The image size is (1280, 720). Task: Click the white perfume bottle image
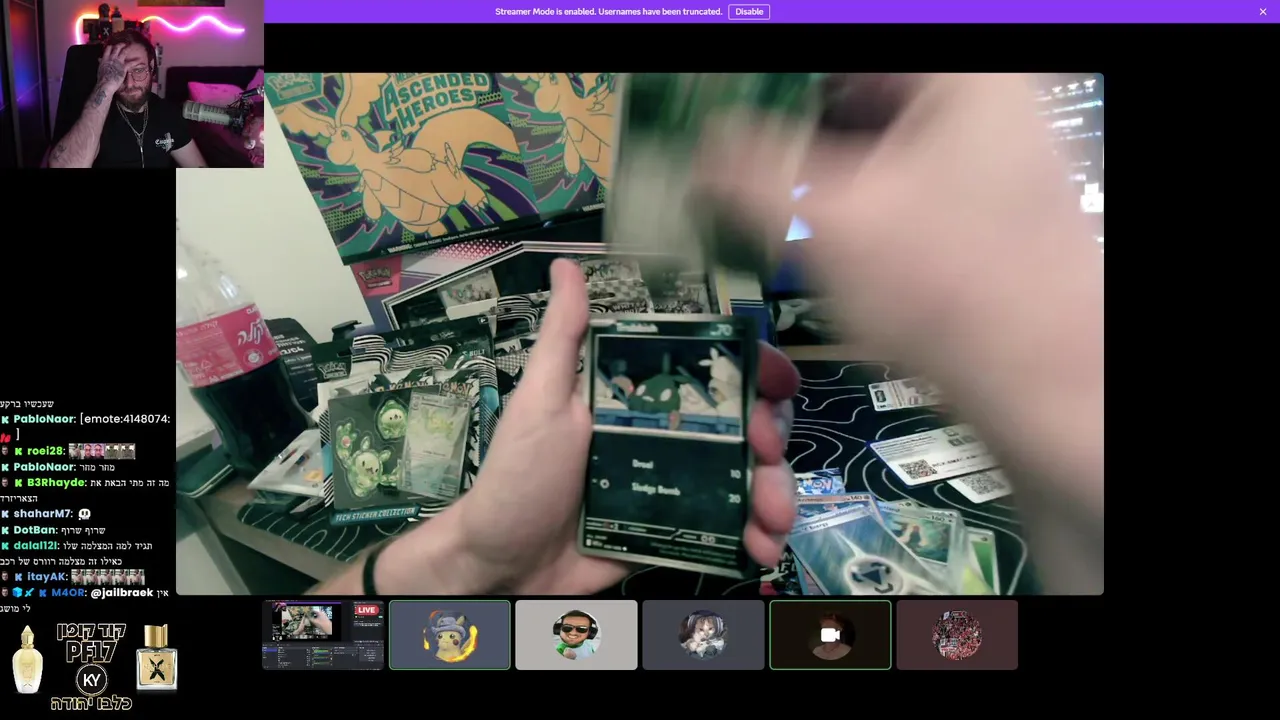[27, 660]
